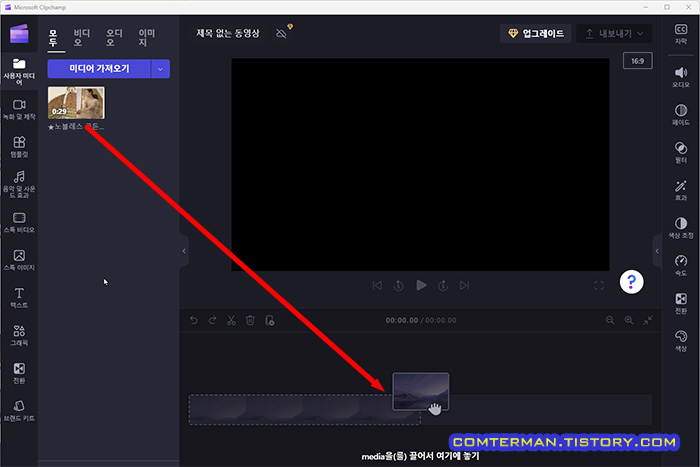
Task: Play the video preview
Action: 421,285
